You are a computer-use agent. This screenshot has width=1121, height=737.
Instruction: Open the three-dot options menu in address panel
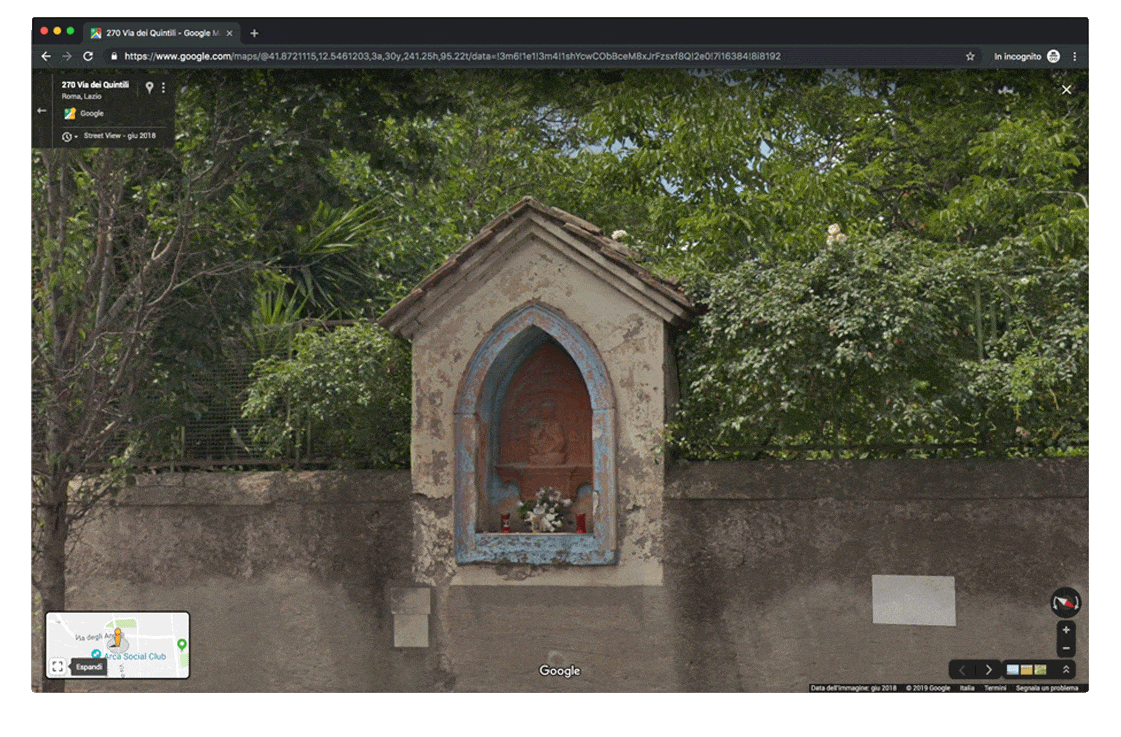point(164,88)
